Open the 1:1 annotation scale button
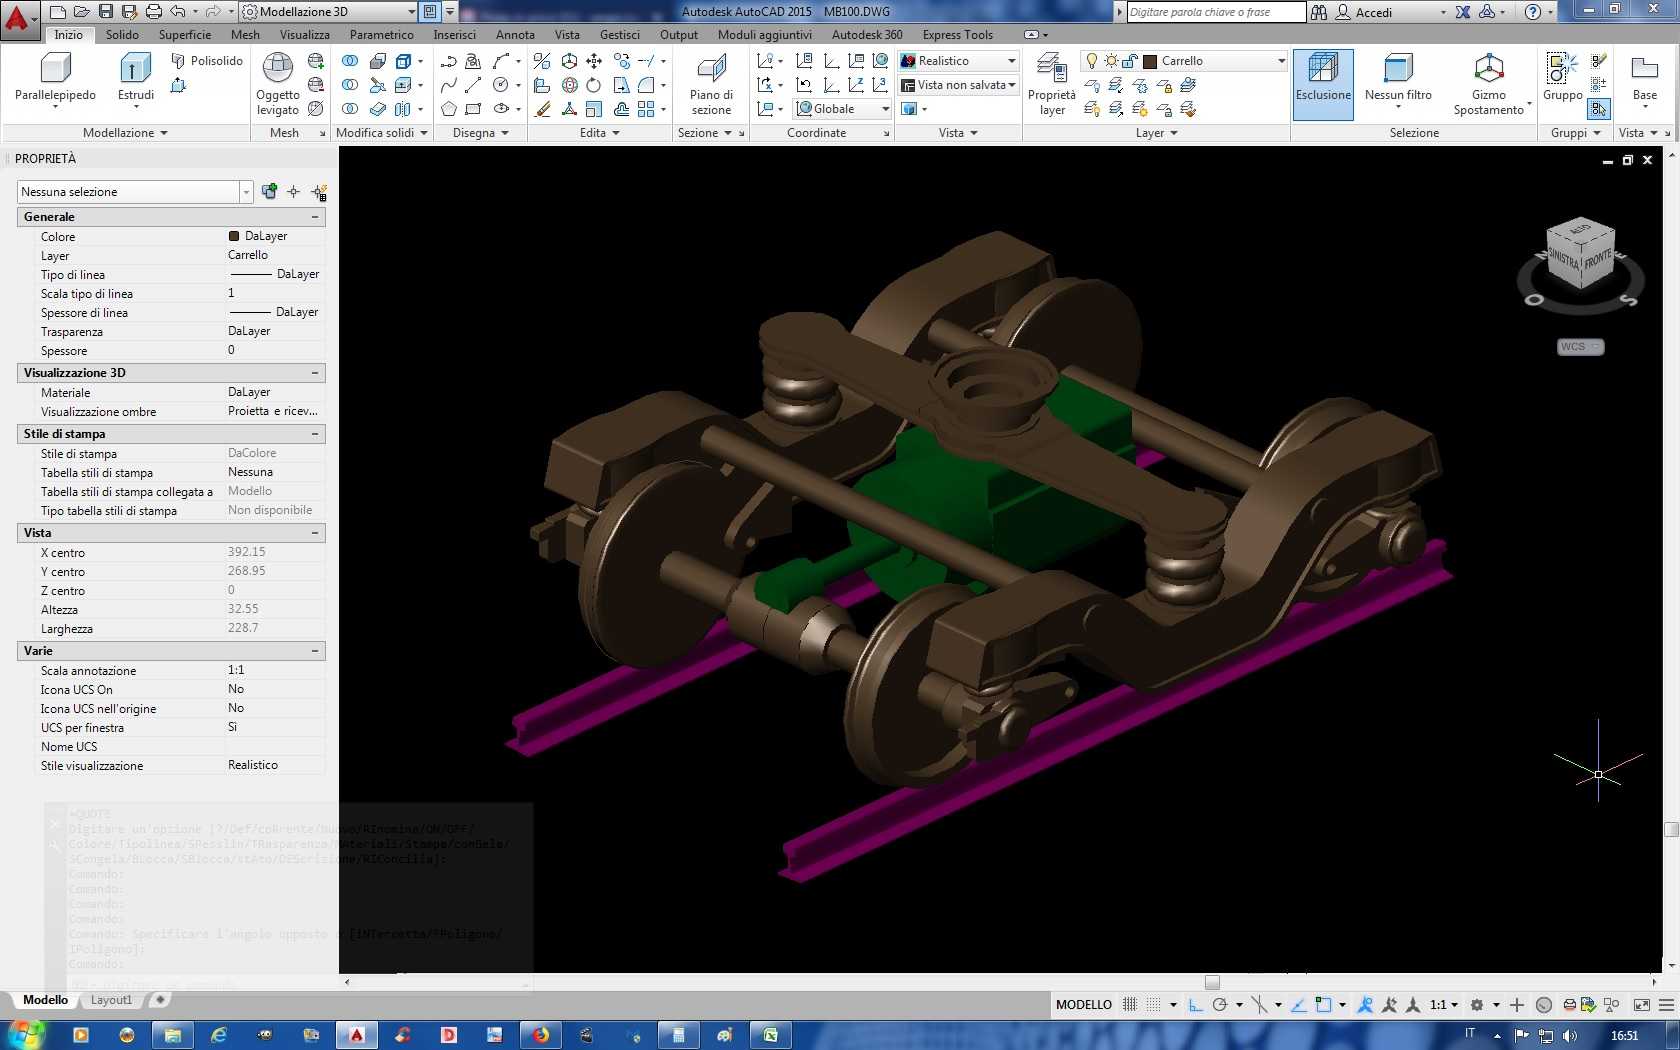The height and width of the screenshot is (1050, 1680). pyautogui.click(x=1443, y=1005)
